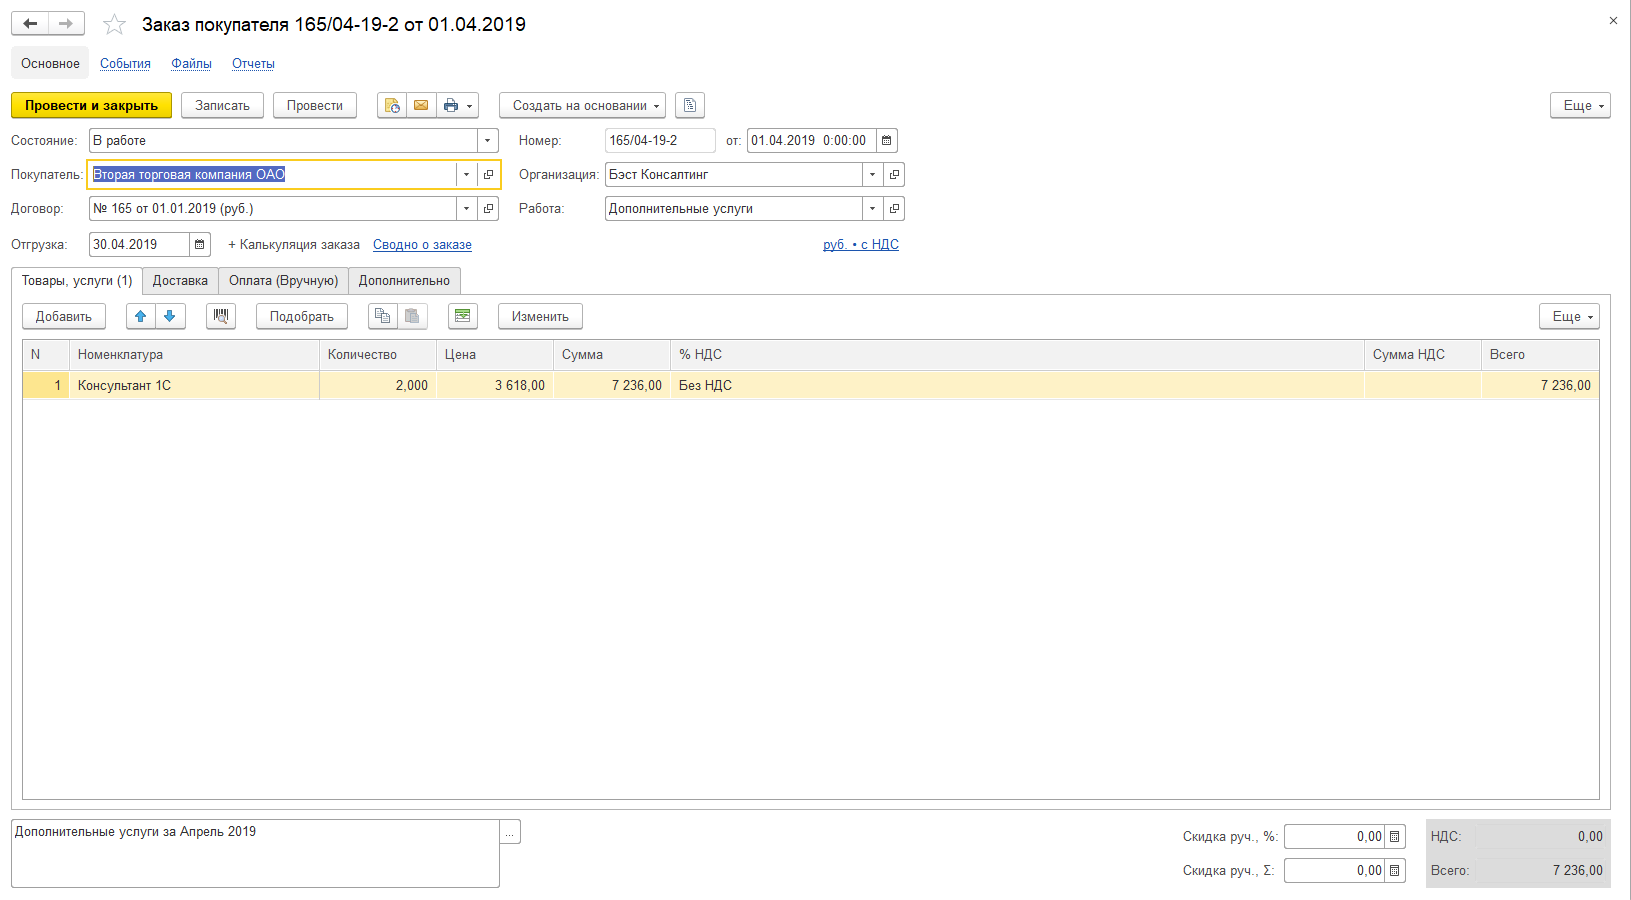The width and height of the screenshot is (1631, 900).
Task: Expand the Работа dropdown list
Action: click(872, 209)
